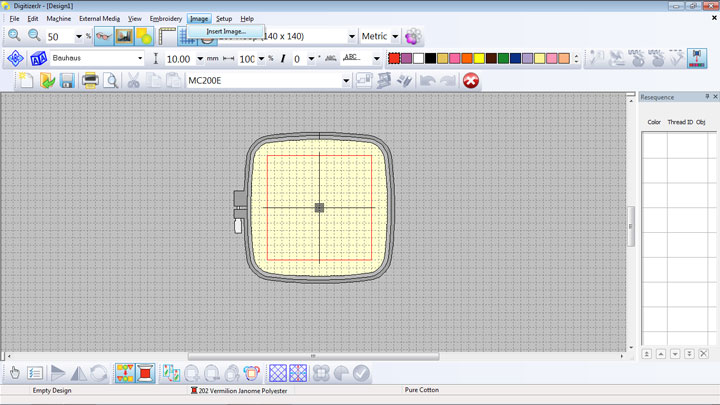Toggle italic lettering style
This screenshot has width=720, height=405.
click(283, 59)
